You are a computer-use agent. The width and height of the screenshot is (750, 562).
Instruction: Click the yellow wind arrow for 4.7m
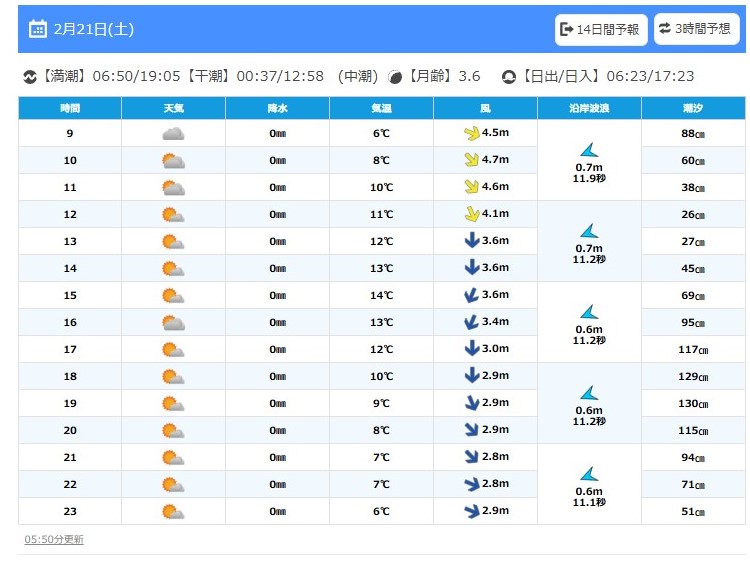(x=472, y=160)
